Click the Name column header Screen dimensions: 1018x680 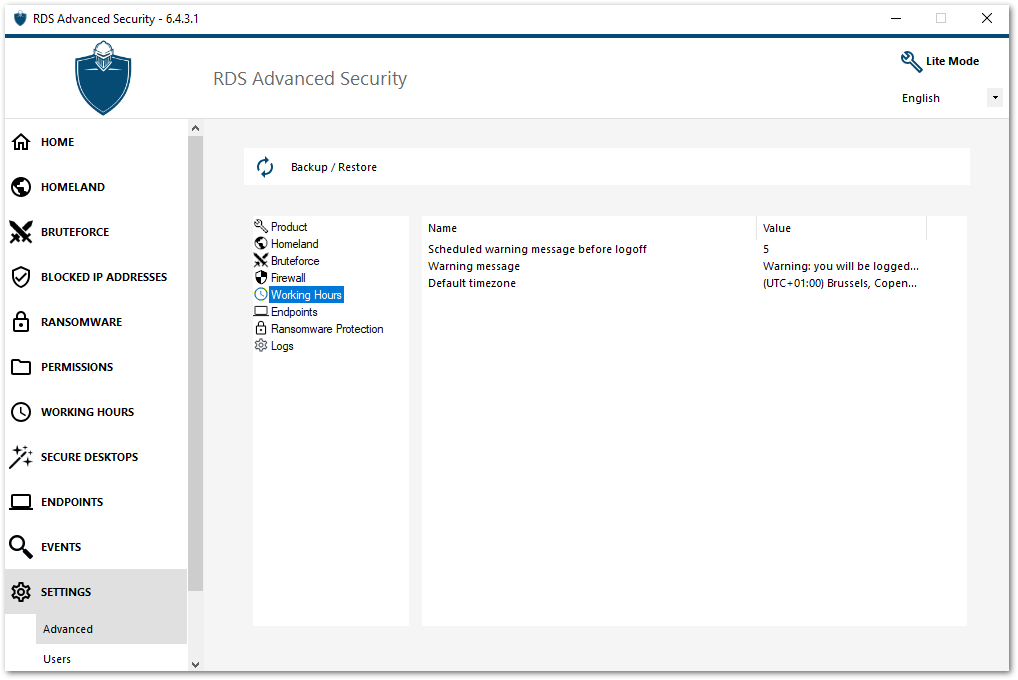589,228
